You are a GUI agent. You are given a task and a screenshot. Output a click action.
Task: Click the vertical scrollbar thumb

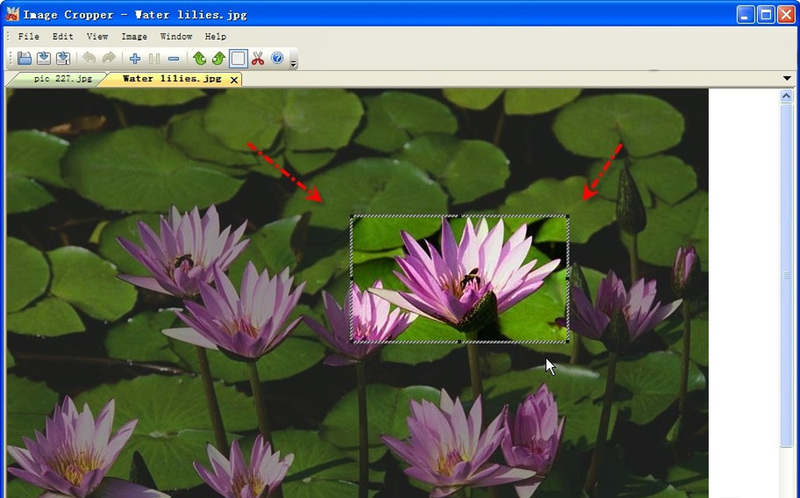coord(786,276)
